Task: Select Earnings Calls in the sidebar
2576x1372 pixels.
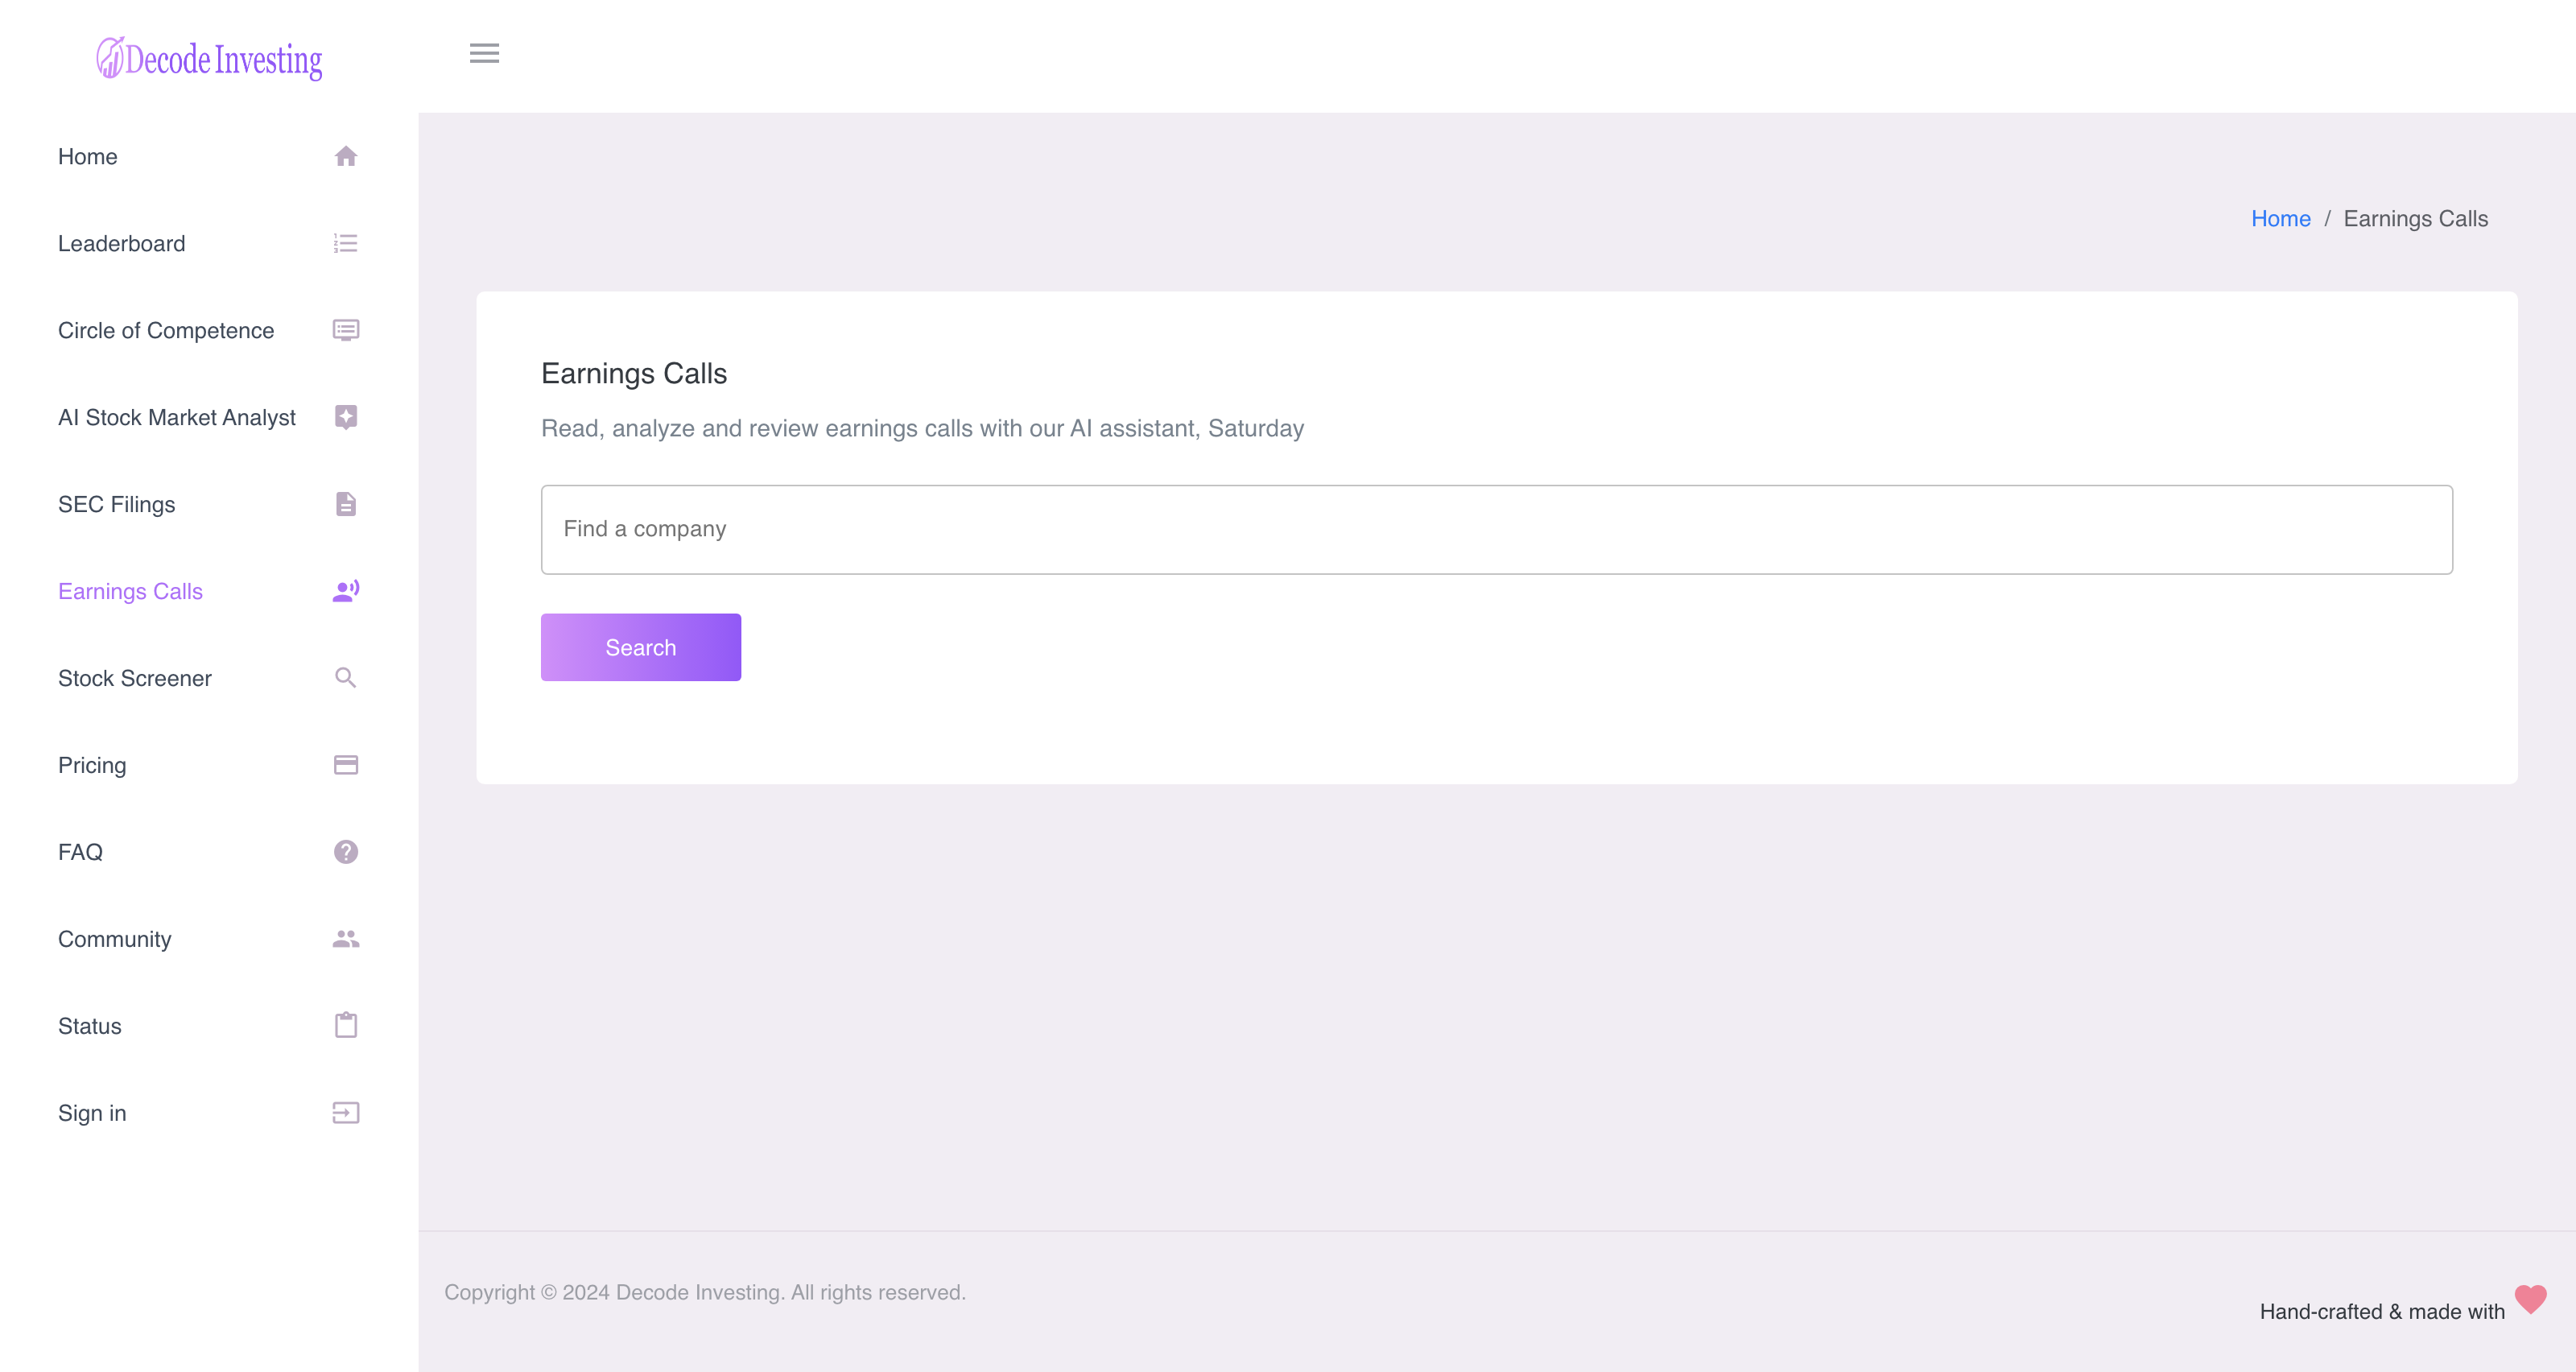Action: 131,592
